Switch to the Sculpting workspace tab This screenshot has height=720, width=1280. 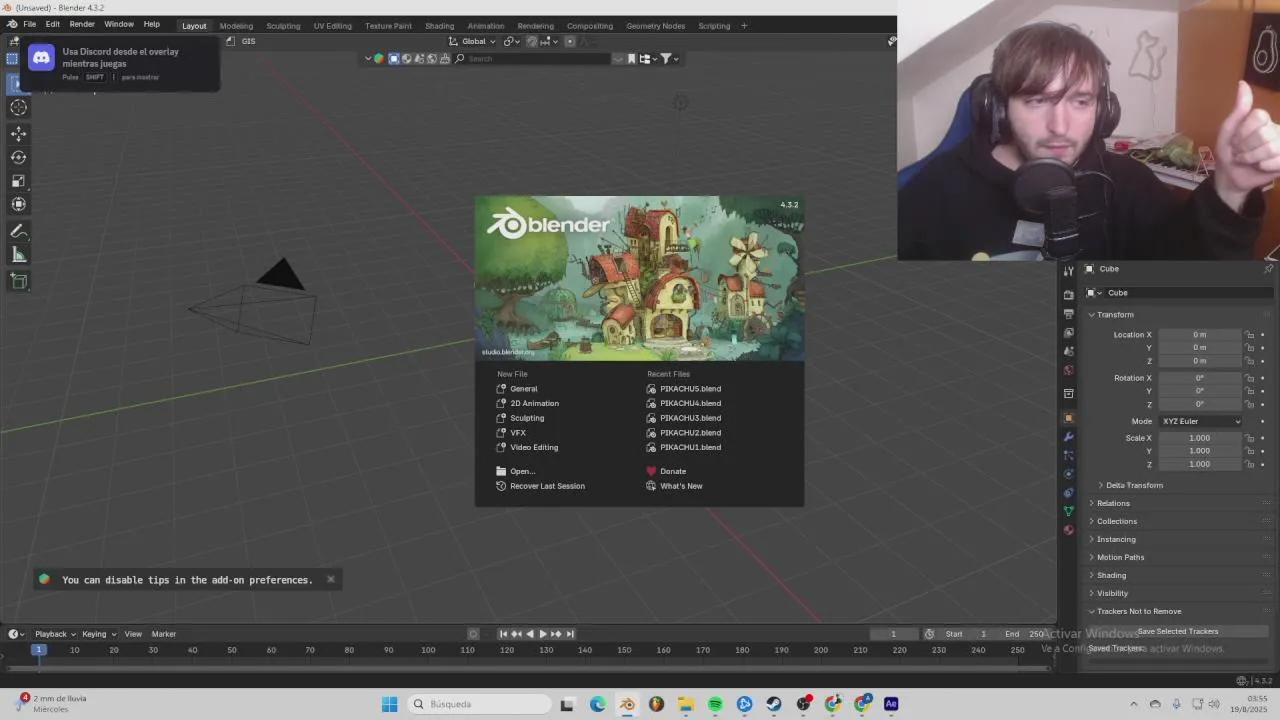283,25
